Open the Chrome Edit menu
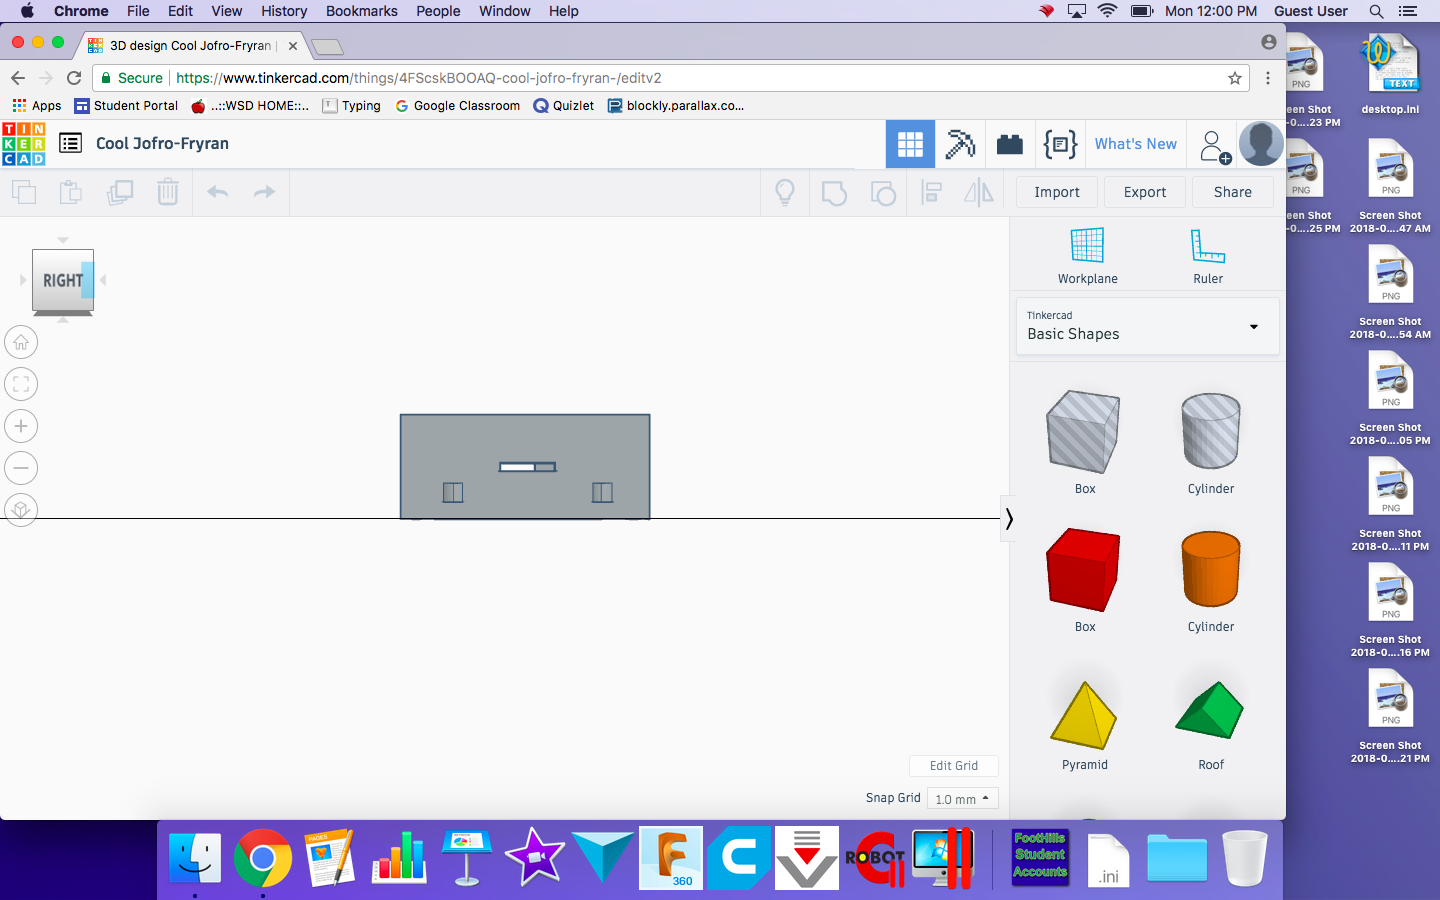 click(x=180, y=11)
